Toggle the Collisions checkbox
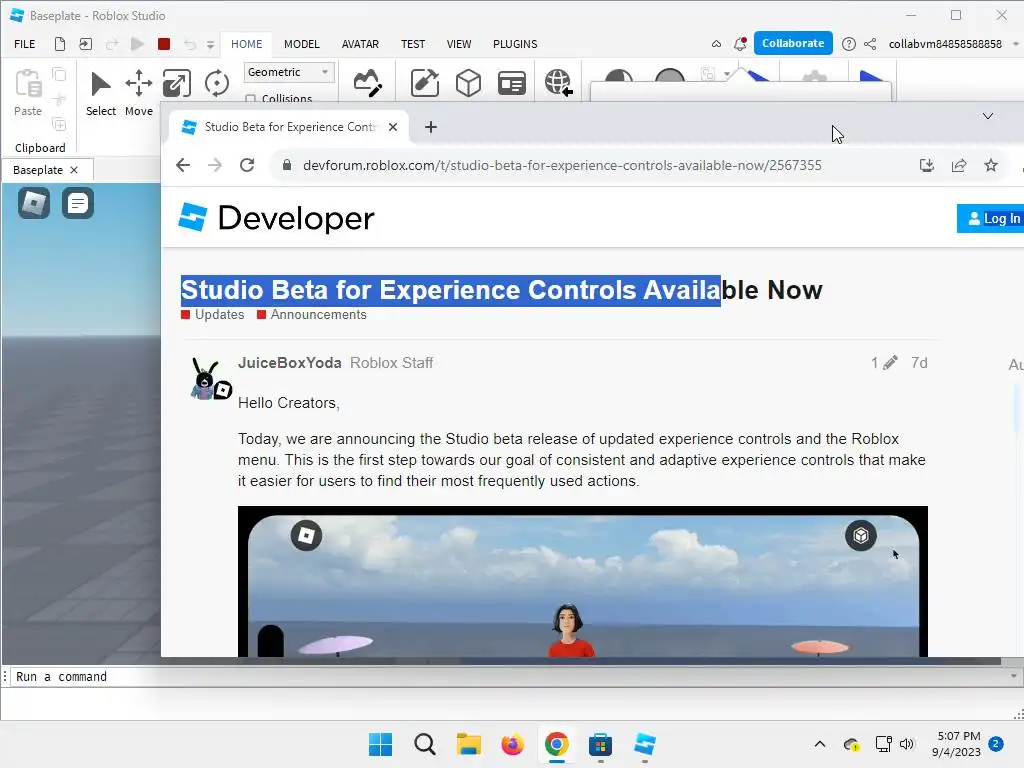 tap(250, 99)
